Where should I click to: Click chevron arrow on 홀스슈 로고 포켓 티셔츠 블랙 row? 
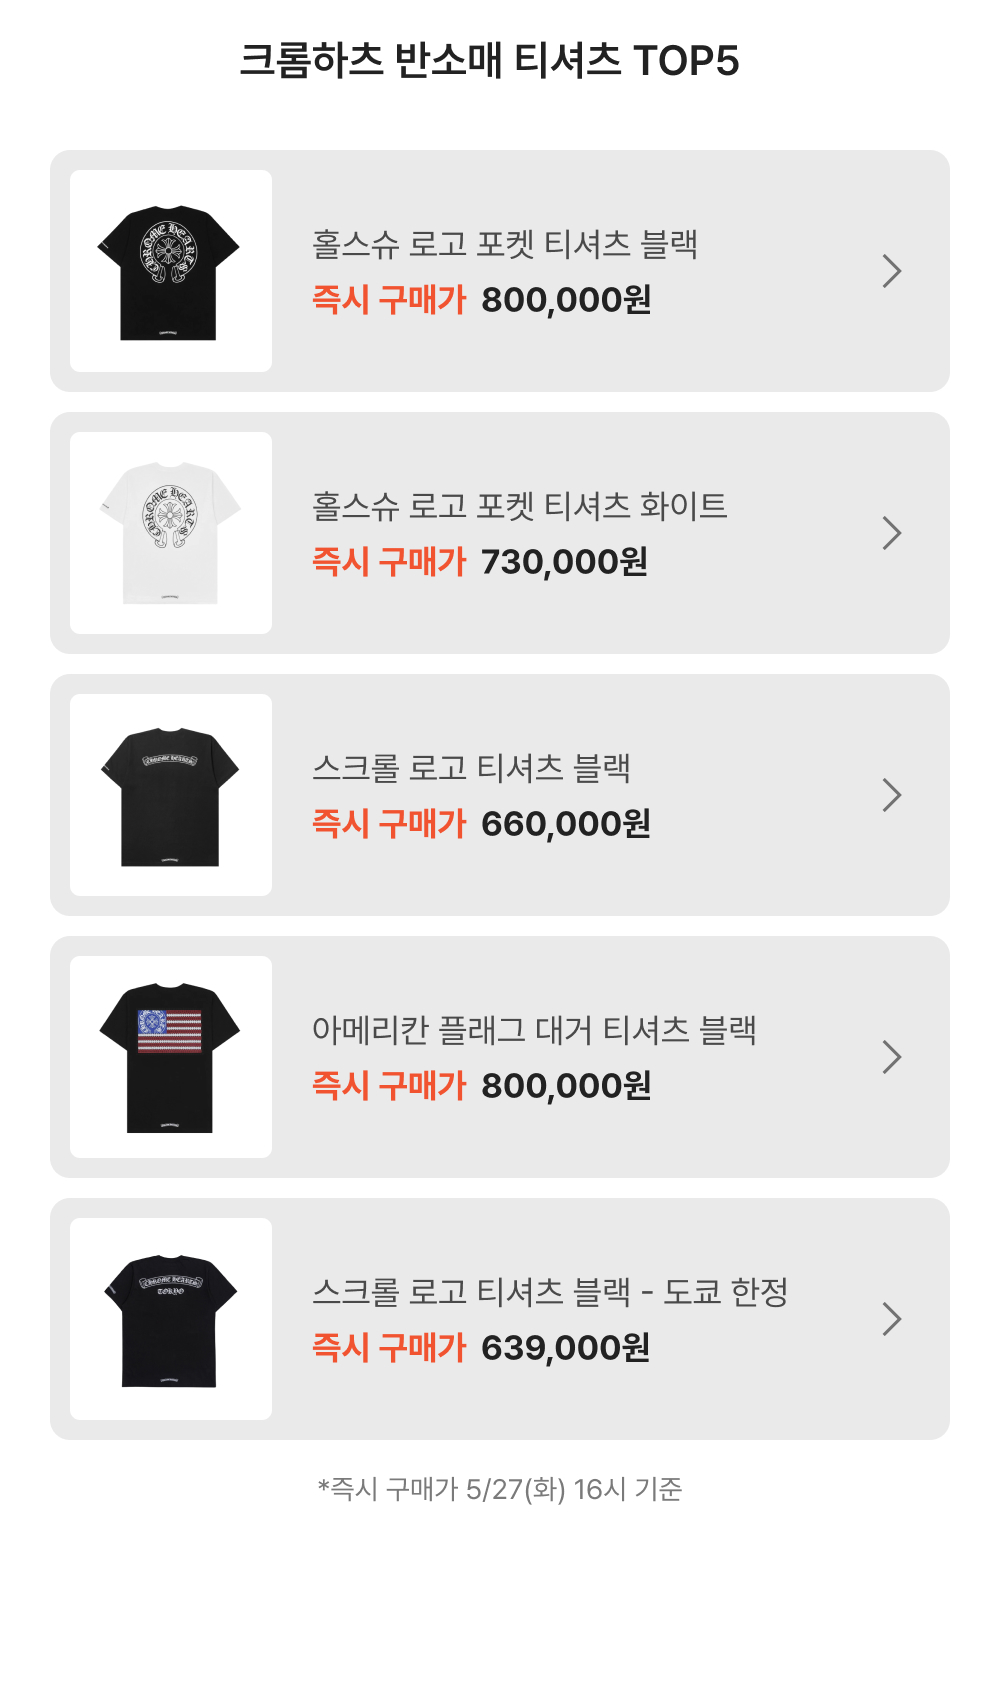892,271
